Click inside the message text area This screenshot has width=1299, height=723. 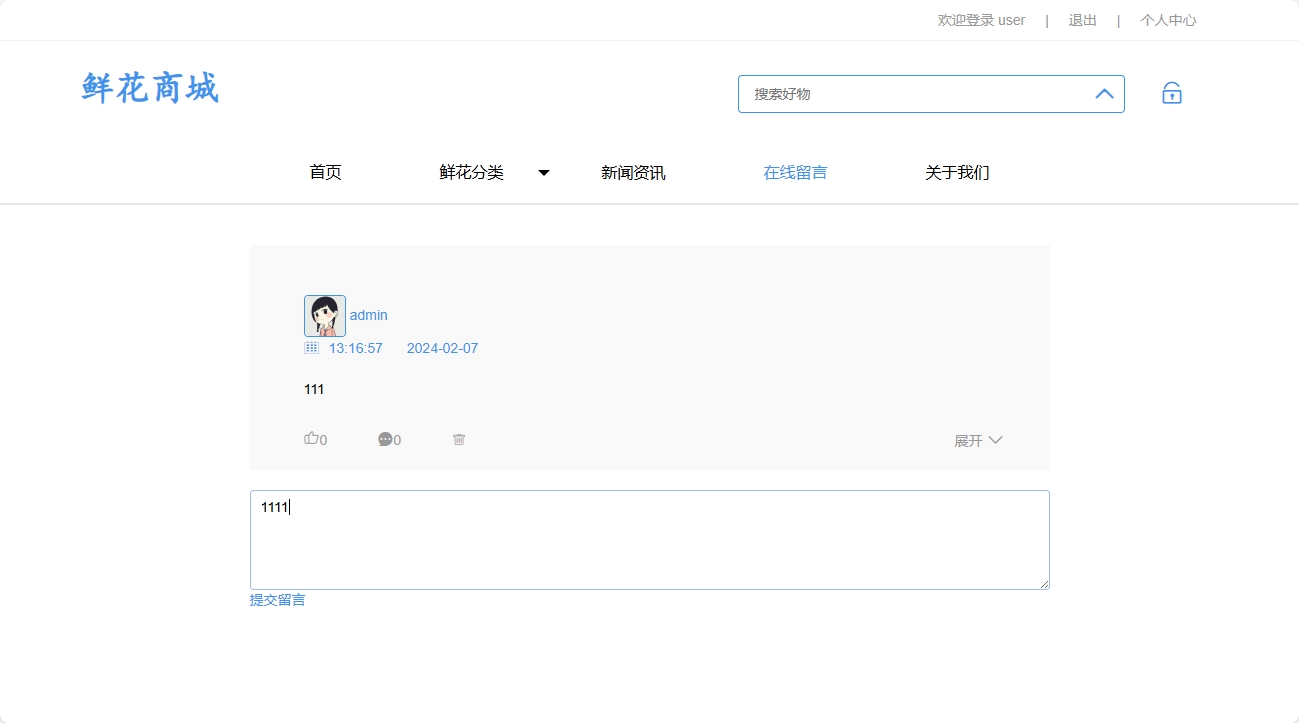[649, 540]
